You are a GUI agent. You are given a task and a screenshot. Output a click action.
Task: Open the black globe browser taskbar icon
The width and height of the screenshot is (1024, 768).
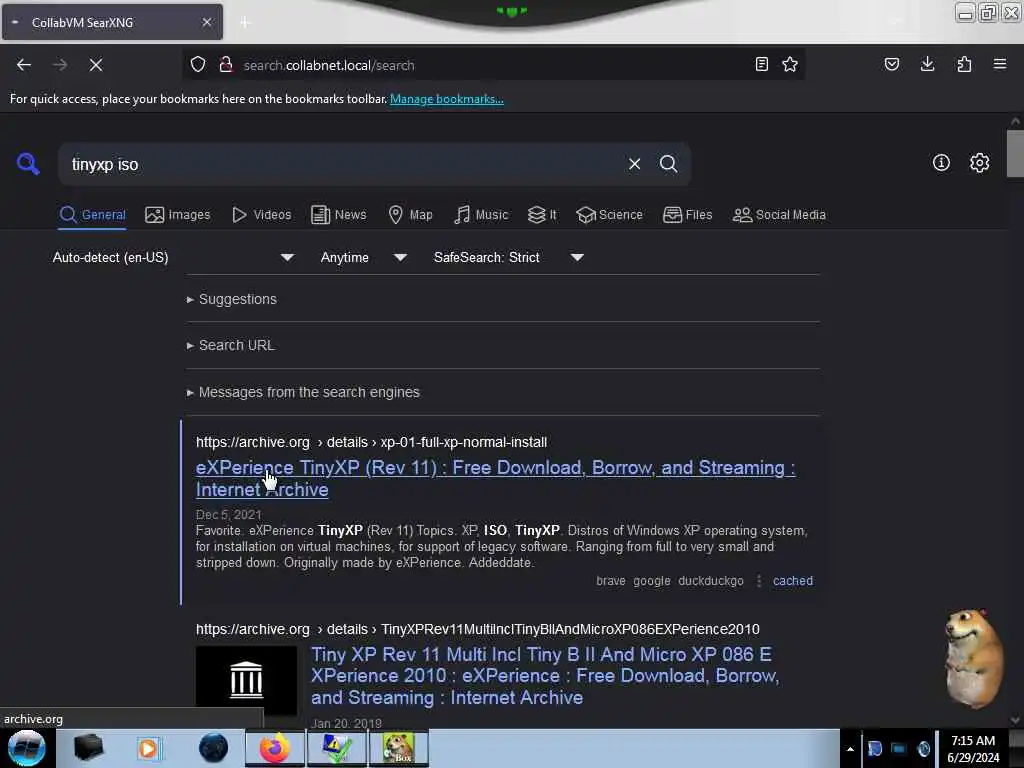pos(214,748)
